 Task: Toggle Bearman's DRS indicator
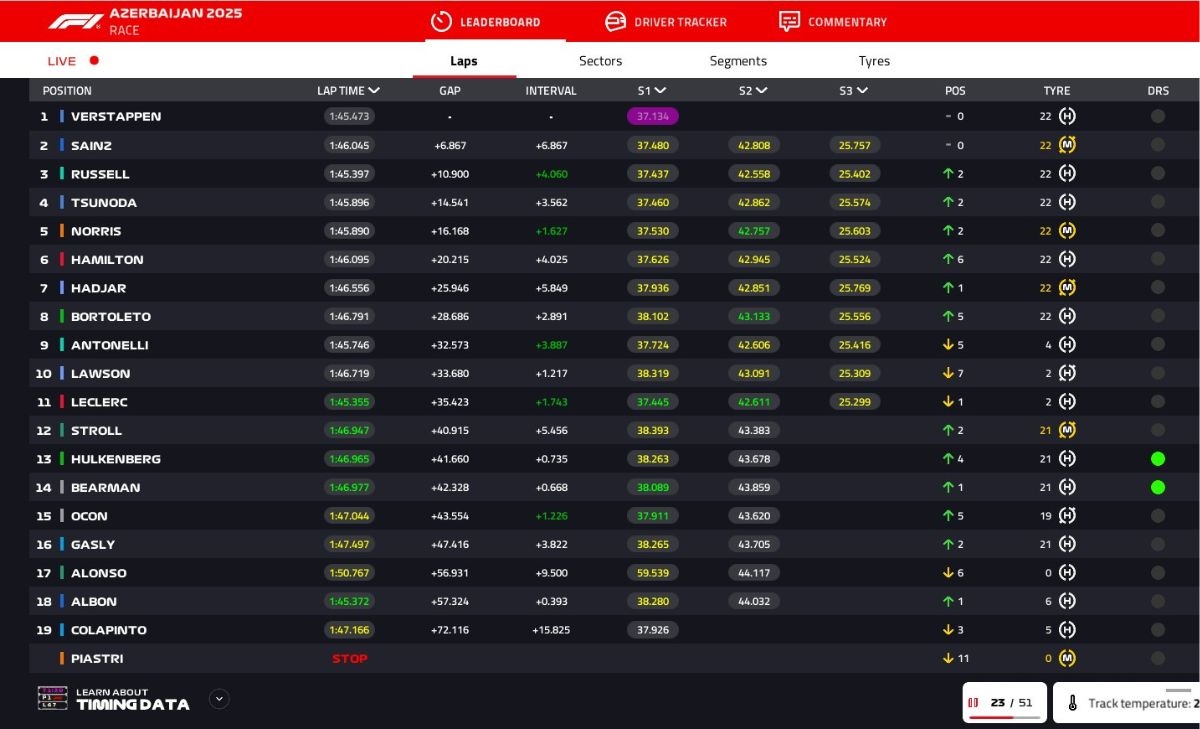tap(1158, 487)
